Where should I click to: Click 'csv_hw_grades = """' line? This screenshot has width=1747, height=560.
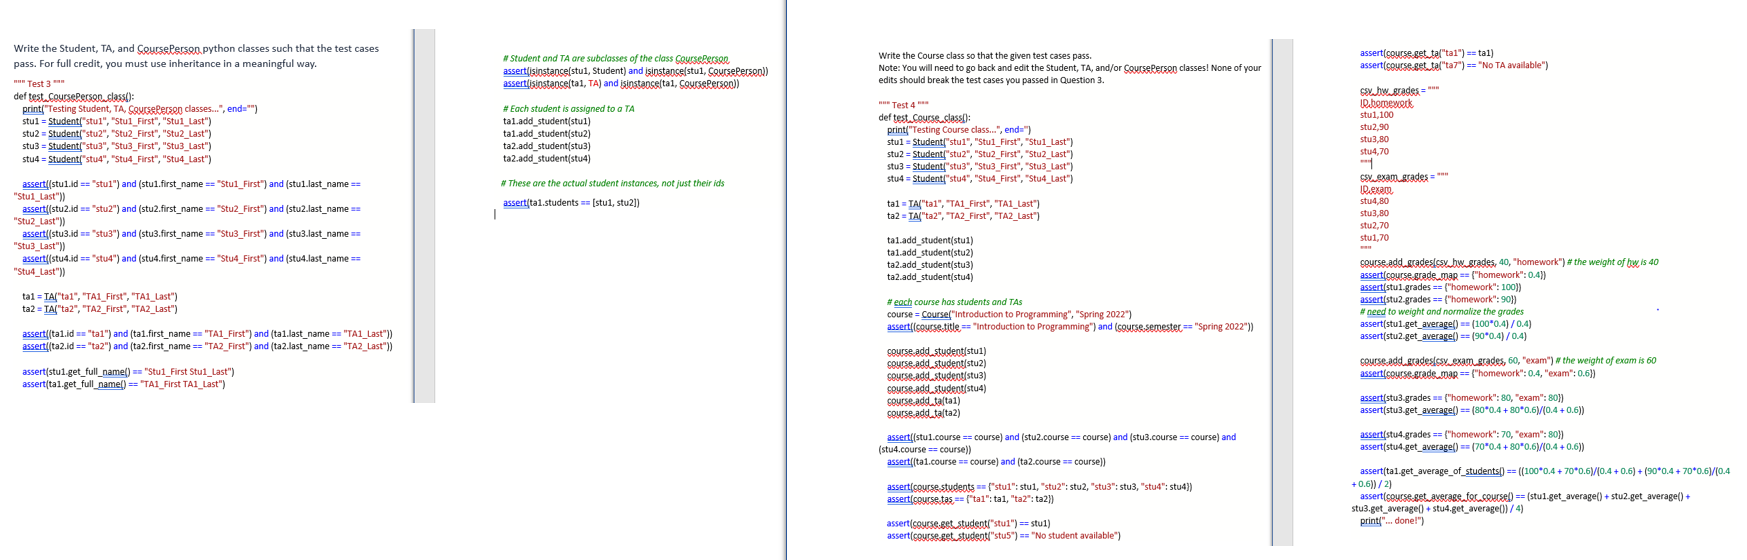(x=1400, y=90)
